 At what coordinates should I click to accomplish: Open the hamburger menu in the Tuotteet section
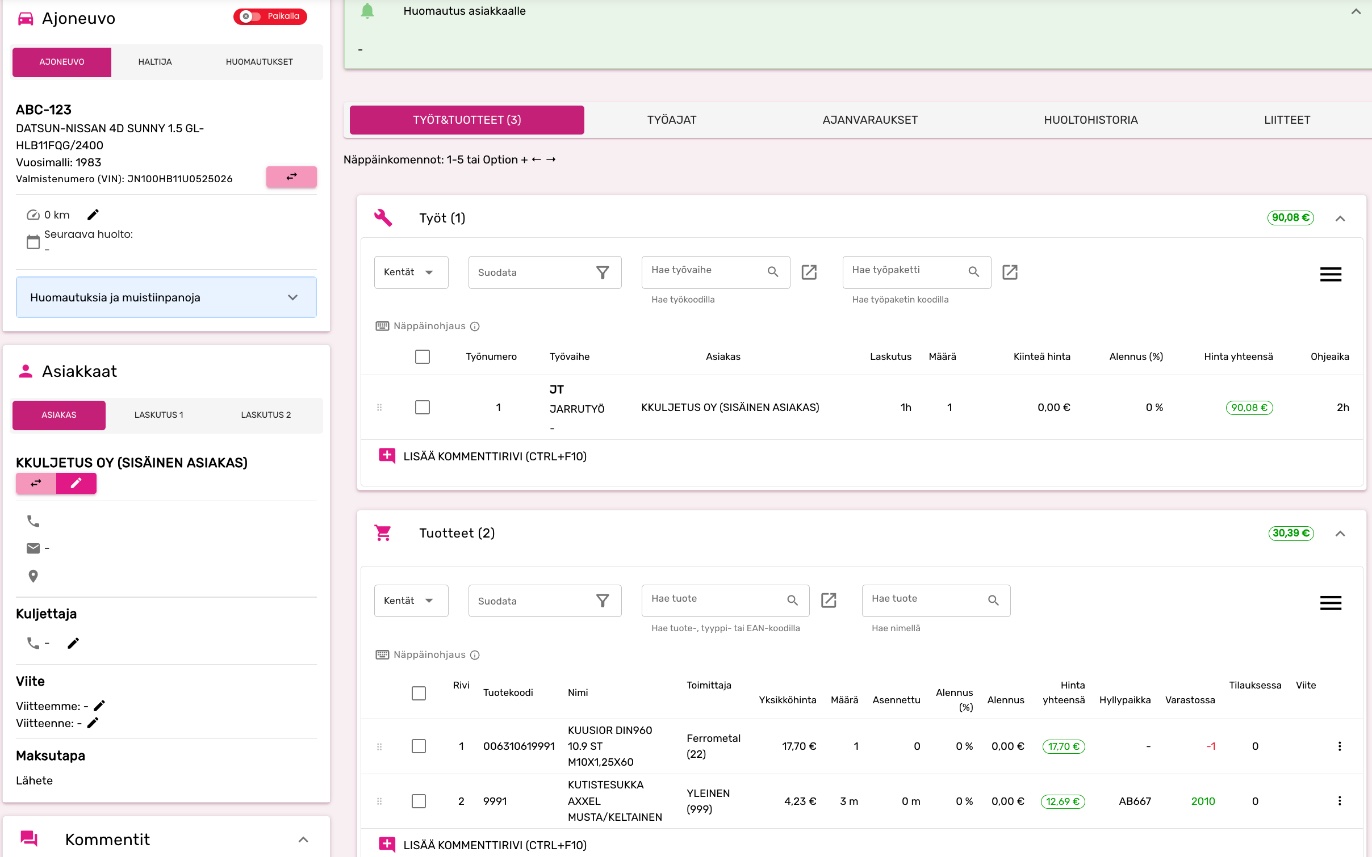coord(1330,603)
